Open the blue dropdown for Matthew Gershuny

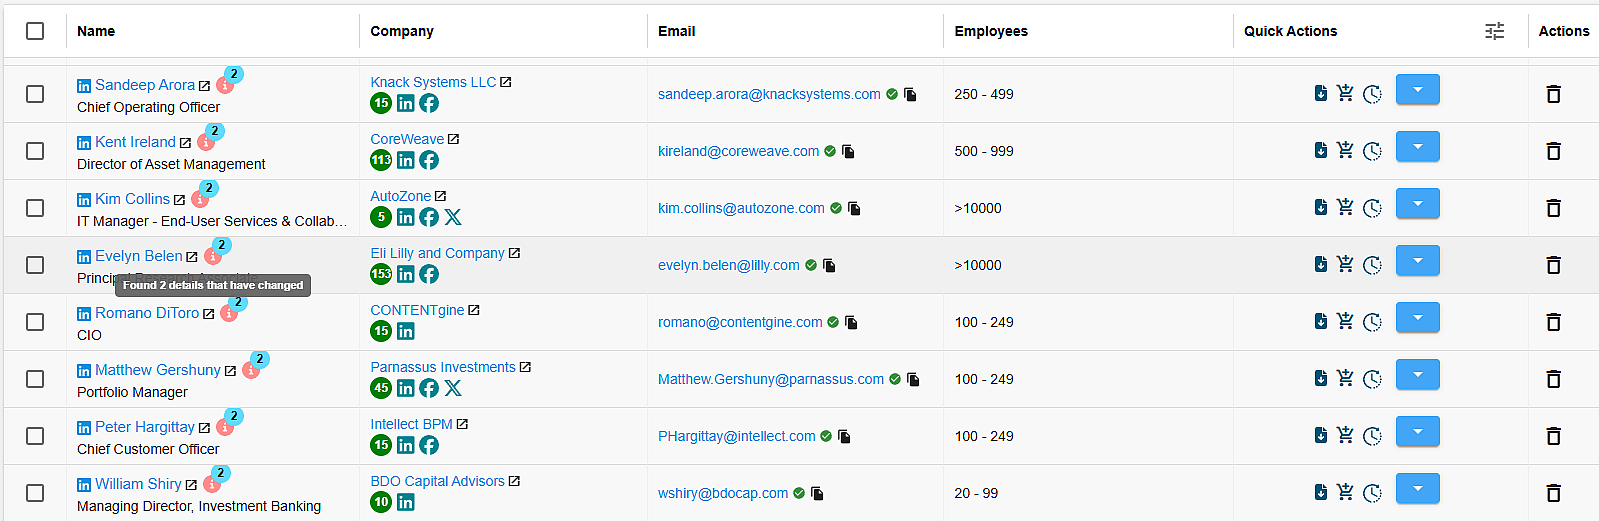coord(1417,375)
